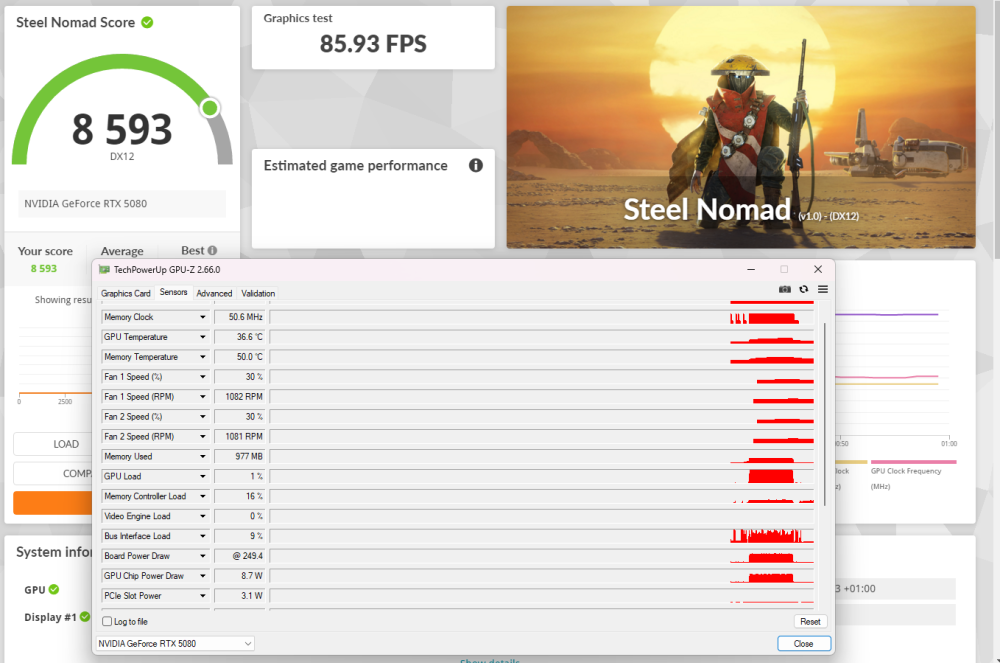Click the green check next to GPU
Image resolution: width=1000 pixels, height=663 pixels.
pos(54,590)
